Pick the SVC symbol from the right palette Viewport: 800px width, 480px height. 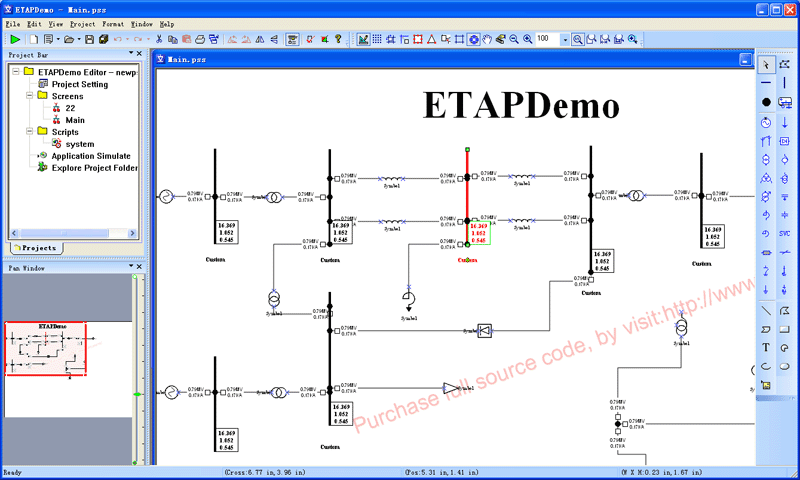point(785,233)
